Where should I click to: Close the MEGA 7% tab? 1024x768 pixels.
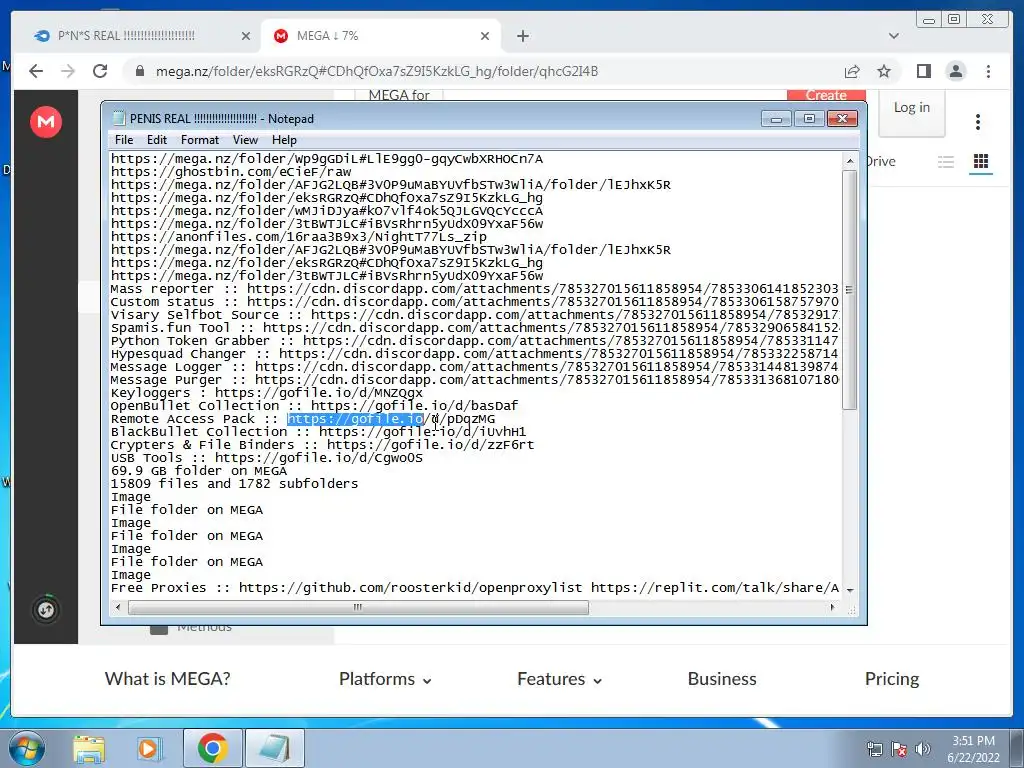pyautogui.click(x=485, y=36)
